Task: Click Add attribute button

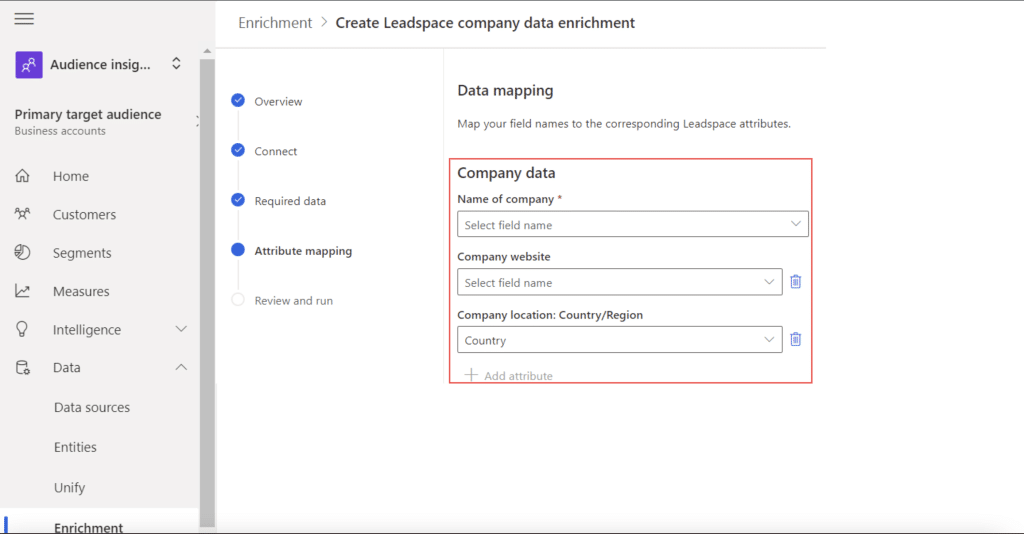Action: [x=509, y=375]
